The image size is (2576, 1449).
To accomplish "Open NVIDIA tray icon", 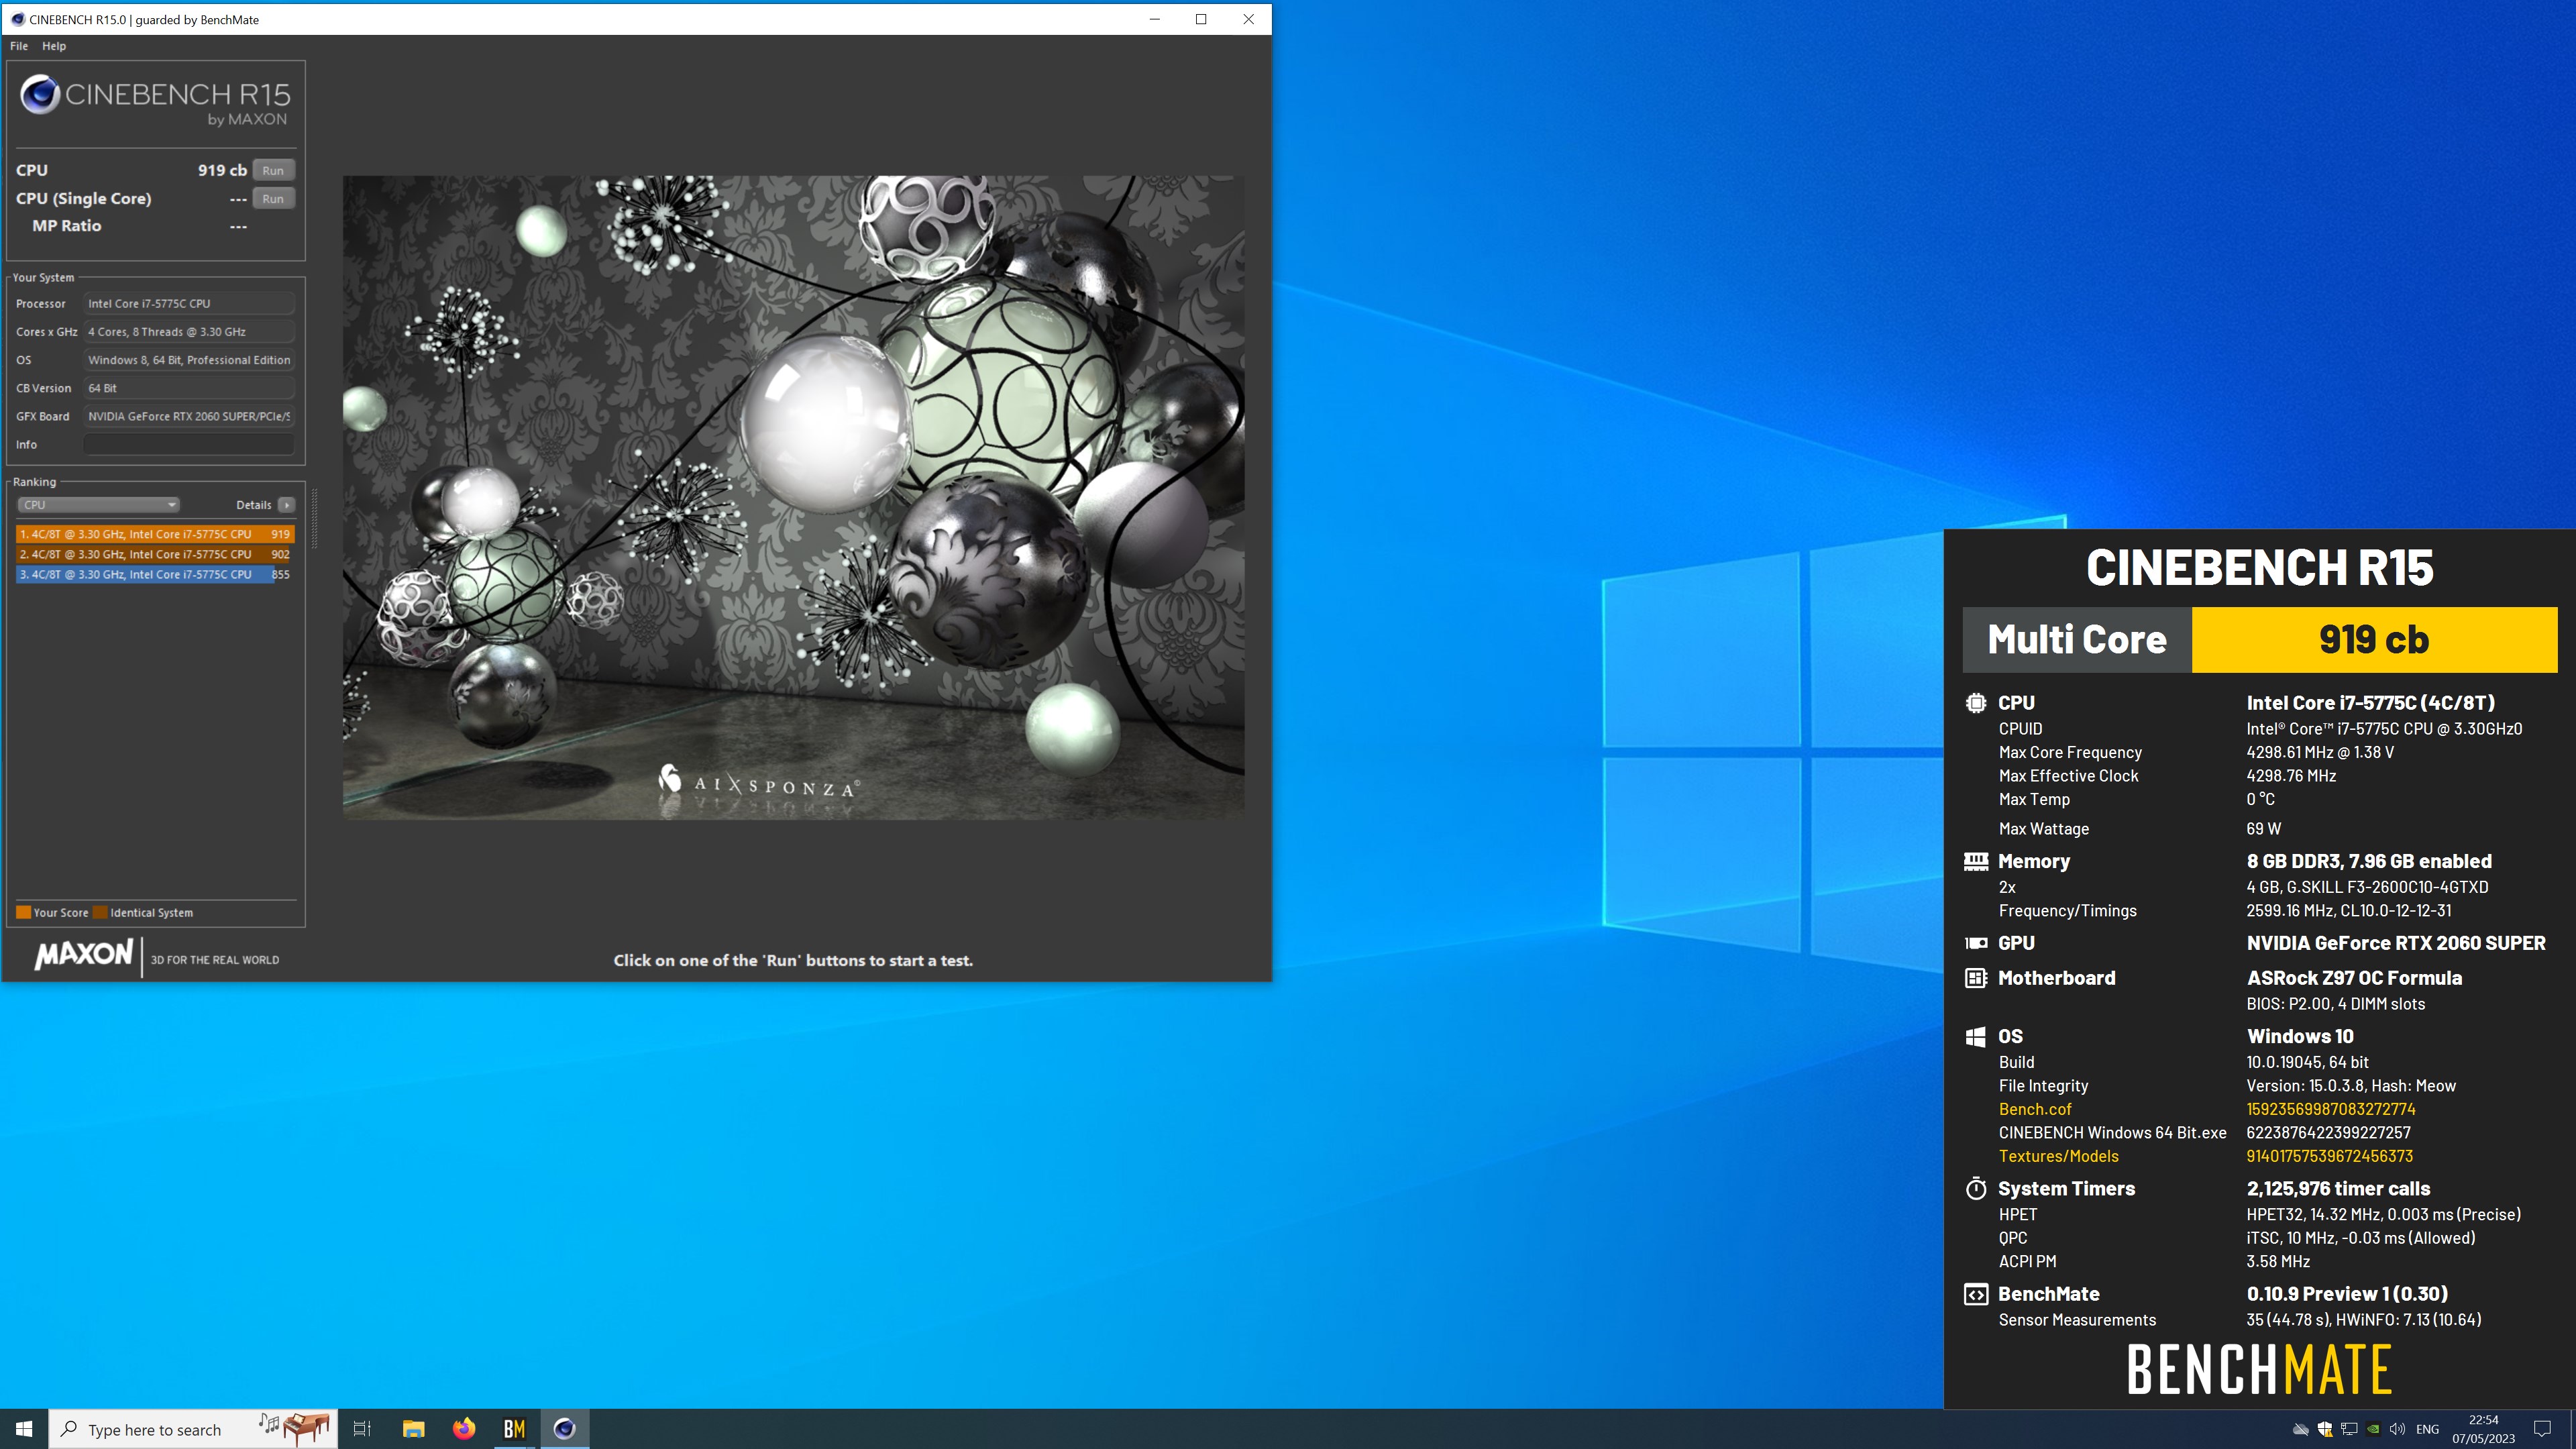I will click(2373, 1429).
